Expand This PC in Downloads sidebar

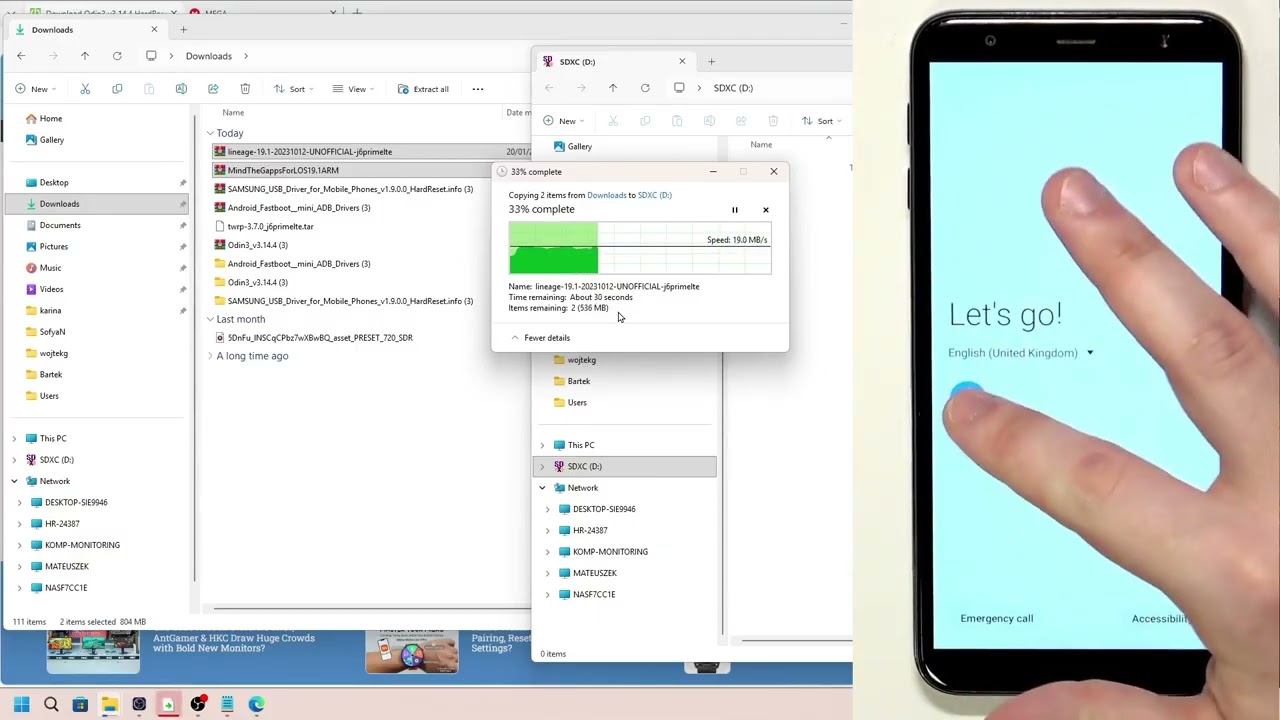tap(15, 439)
